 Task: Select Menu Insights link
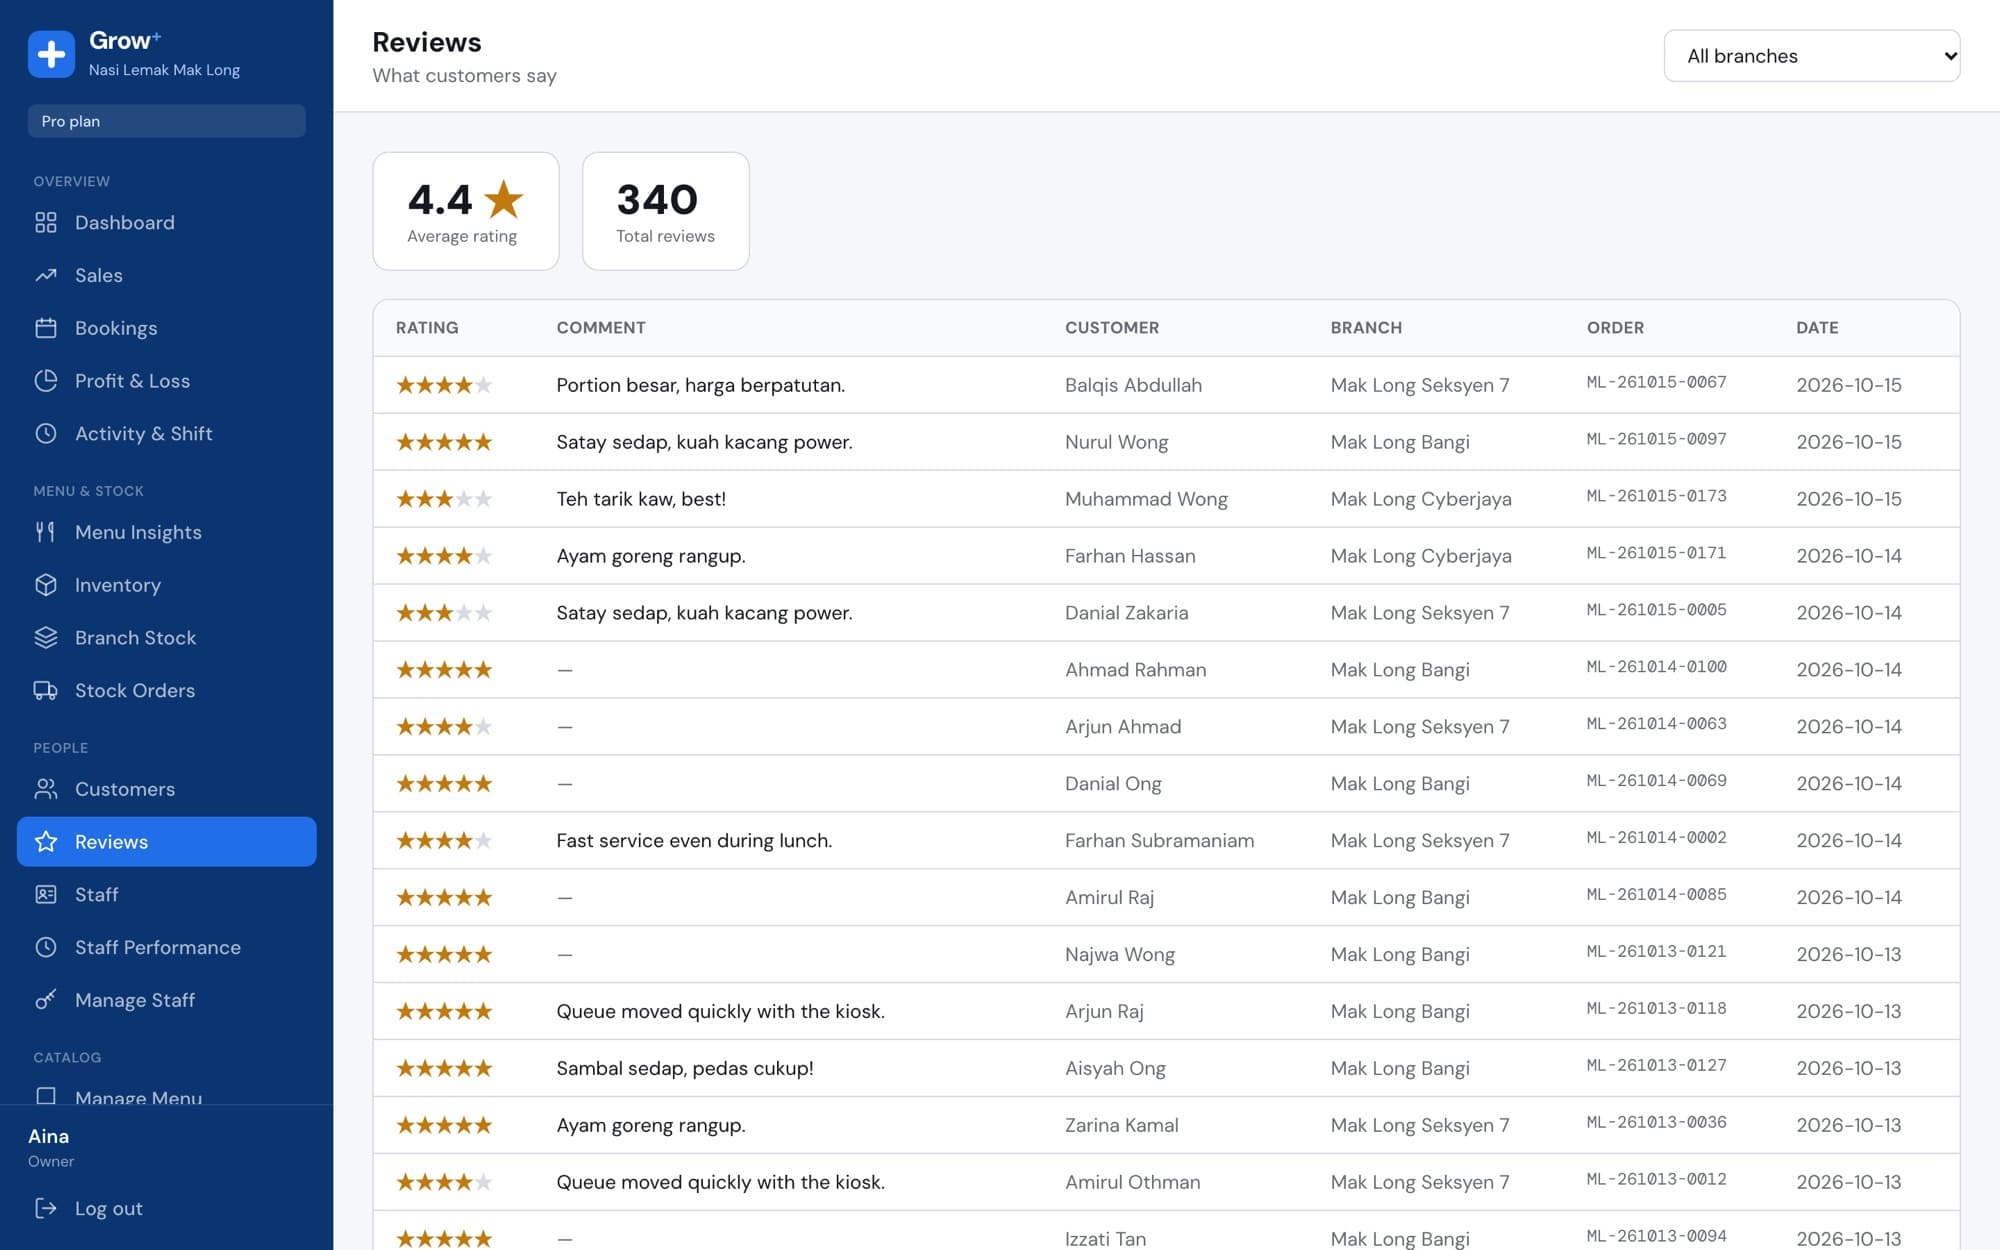(167, 532)
